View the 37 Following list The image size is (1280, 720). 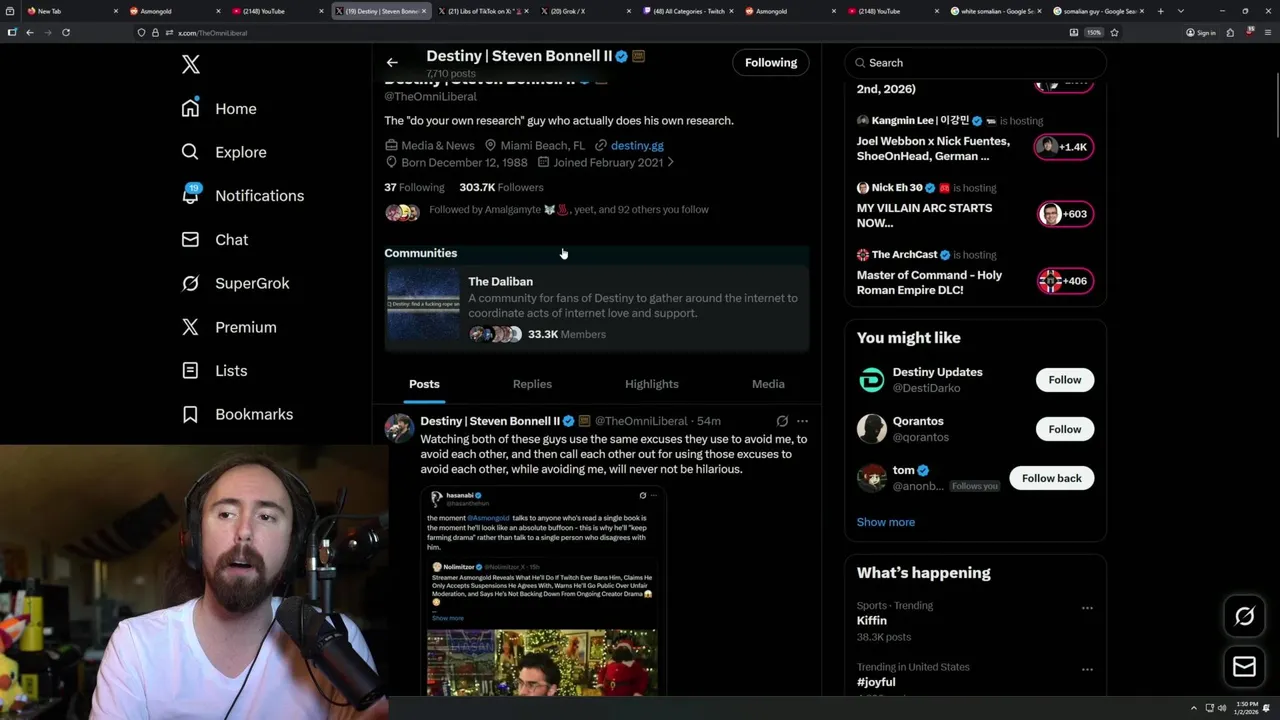pyautogui.click(x=414, y=187)
